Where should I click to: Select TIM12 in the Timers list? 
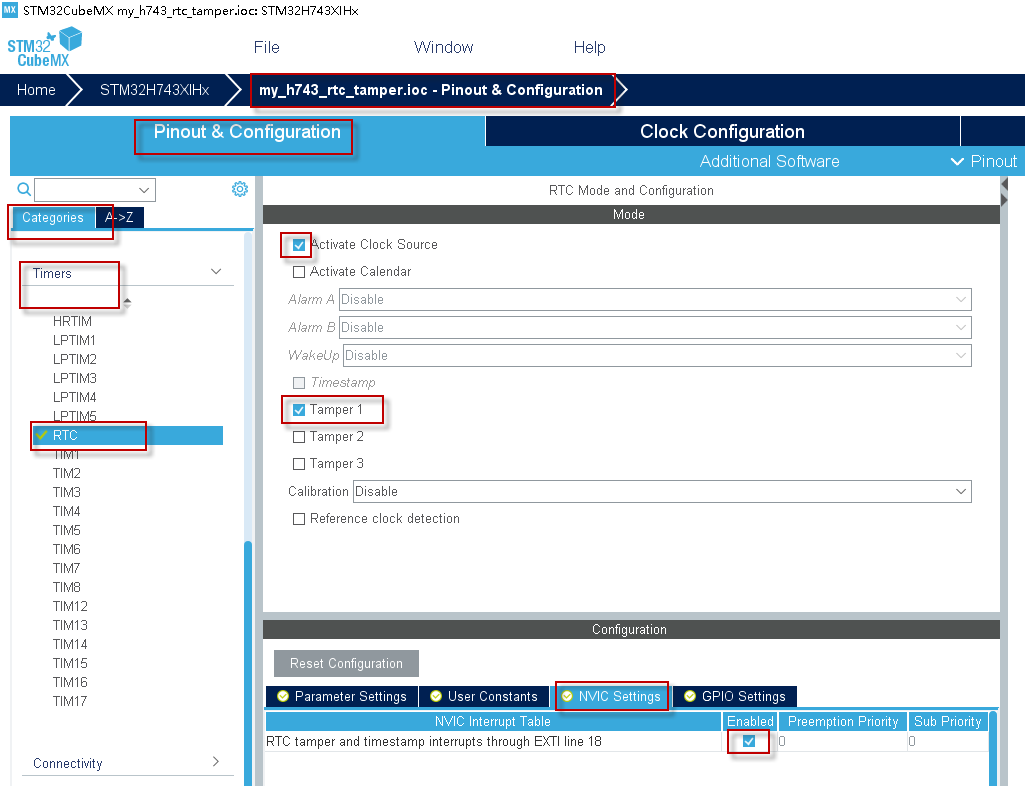pyautogui.click(x=70, y=606)
